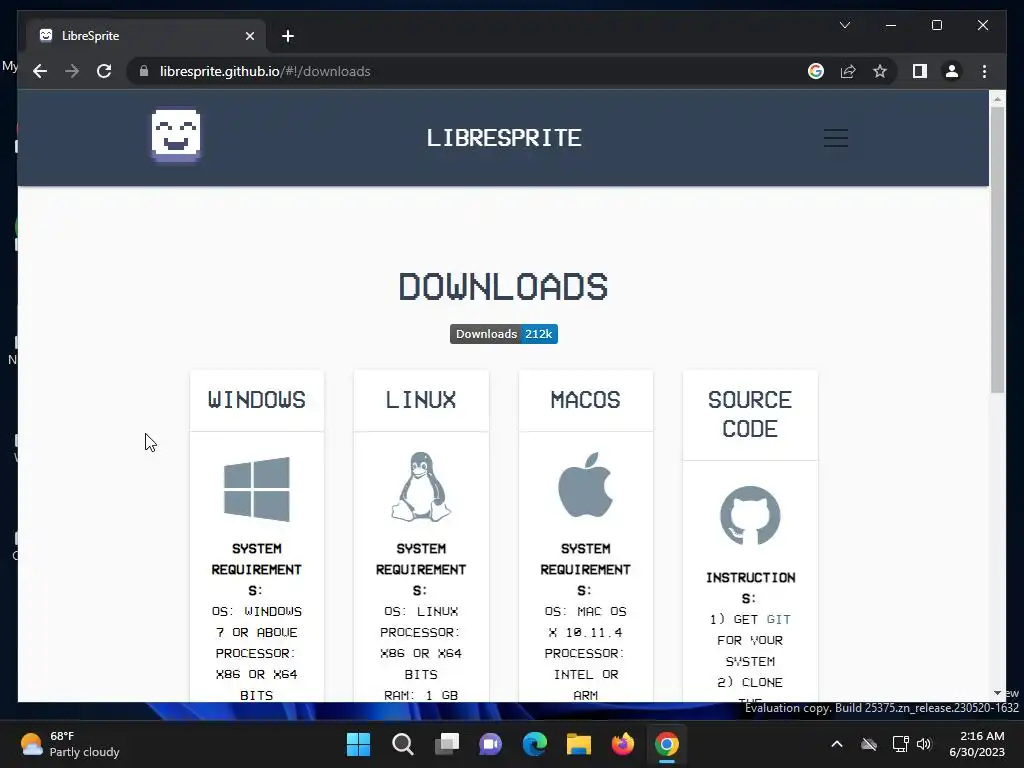Toggle the Chrome side panel

click(920, 71)
